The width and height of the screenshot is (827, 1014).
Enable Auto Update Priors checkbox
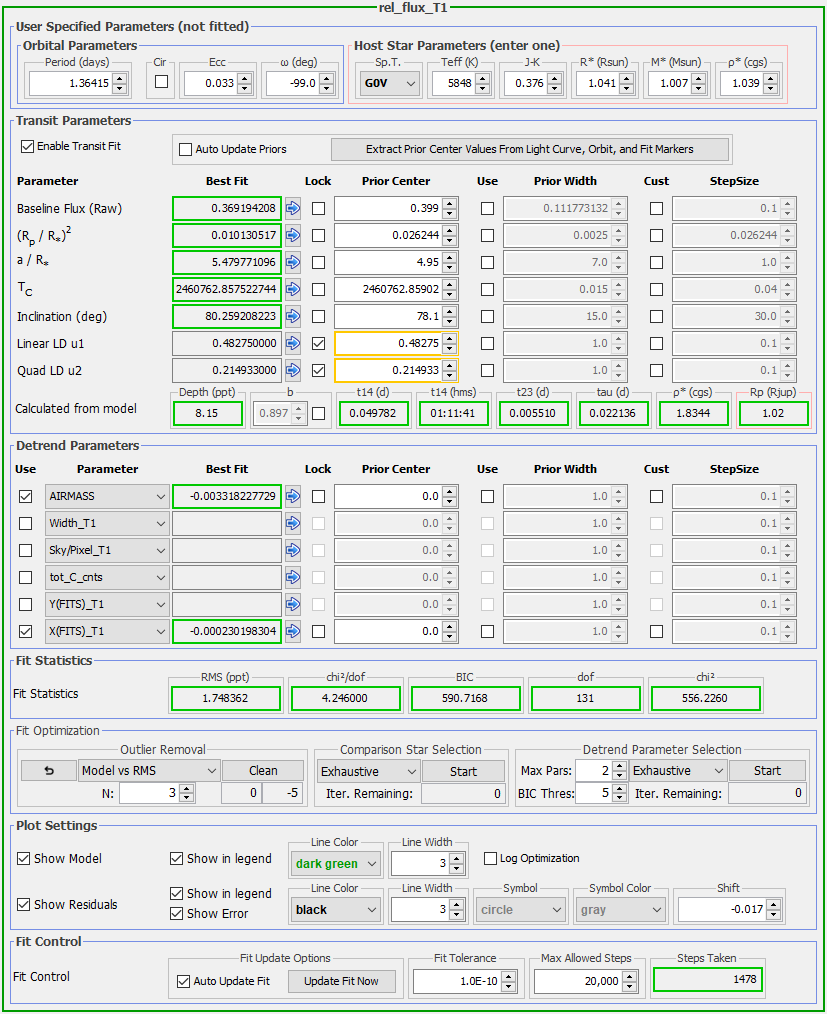pyautogui.click(x=186, y=149)
